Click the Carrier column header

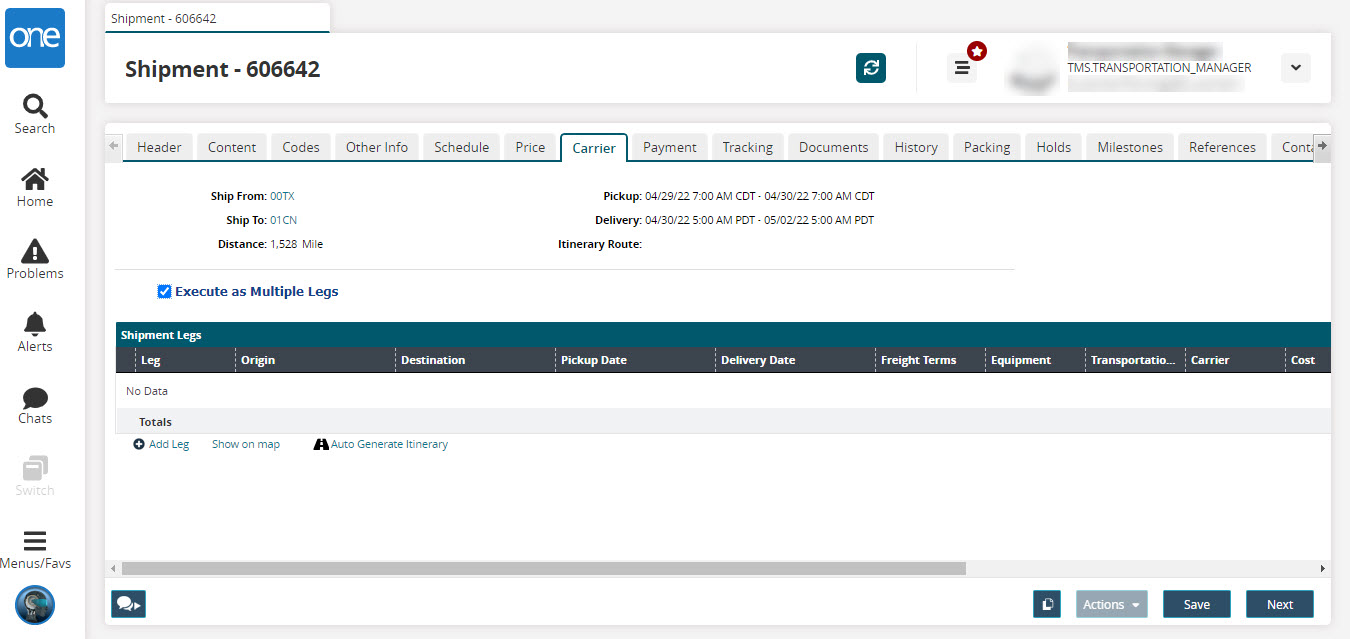[1235, 360]
